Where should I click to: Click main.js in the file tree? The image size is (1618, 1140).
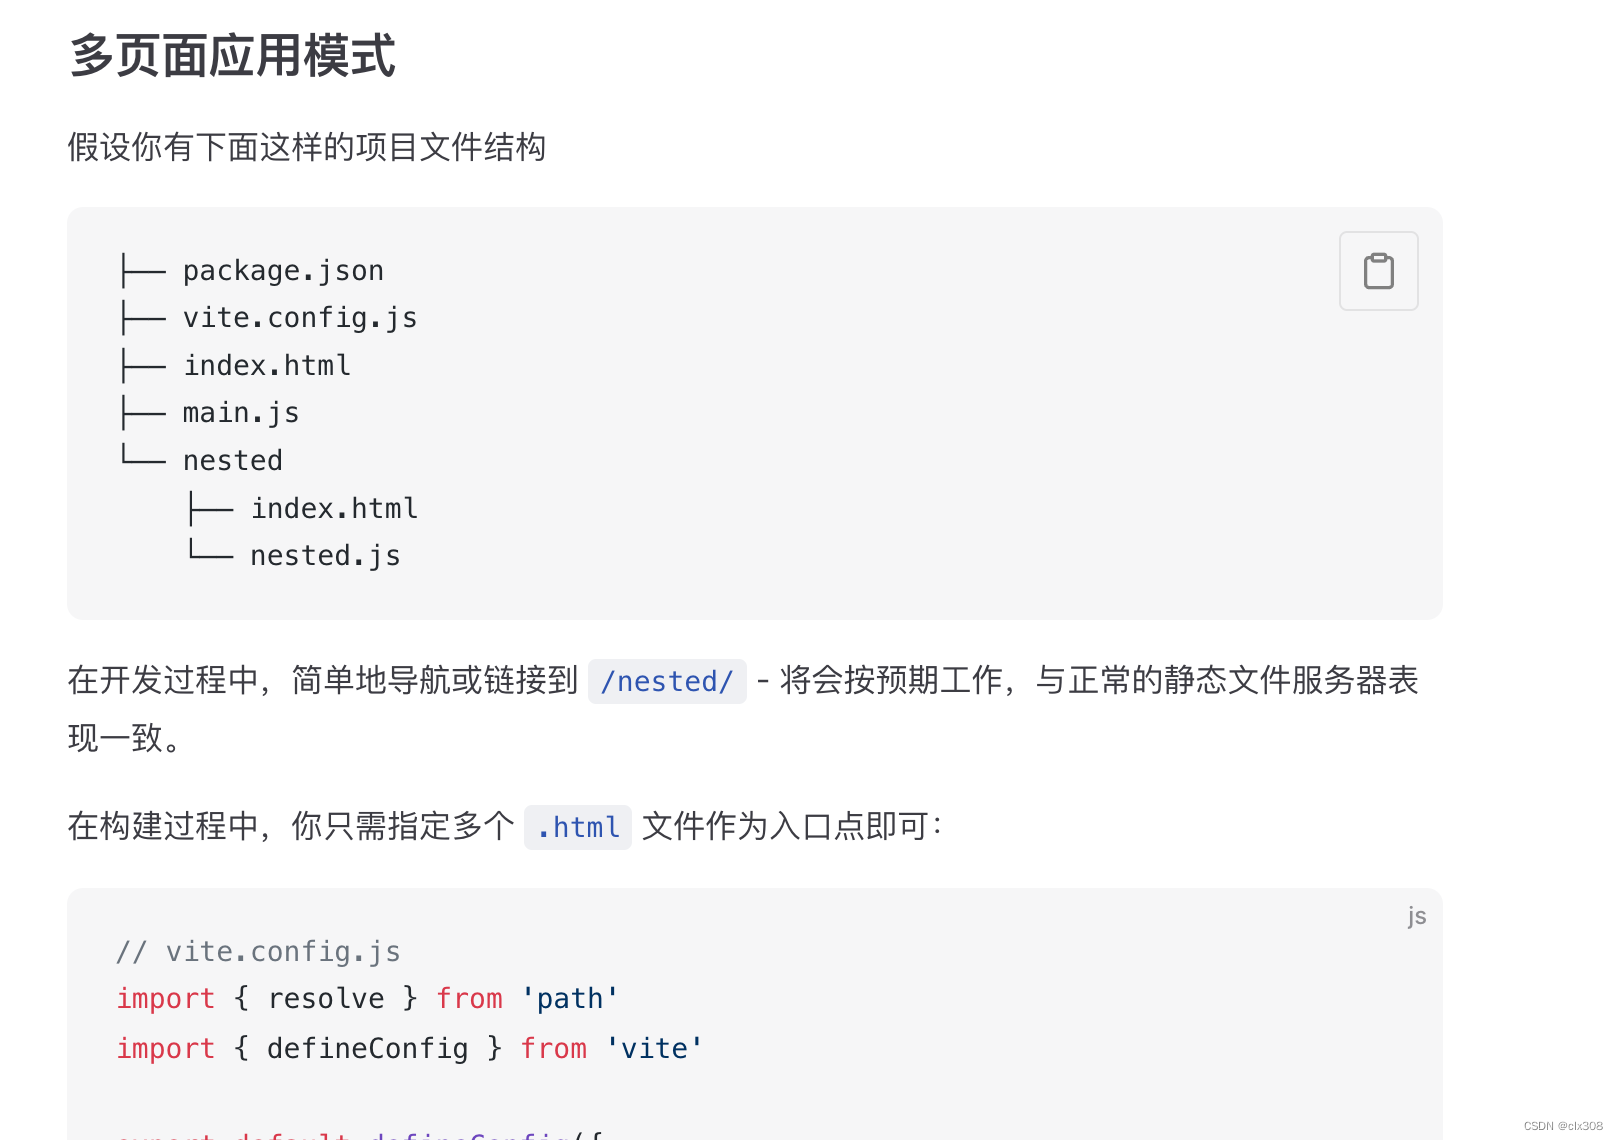[241, 413]
